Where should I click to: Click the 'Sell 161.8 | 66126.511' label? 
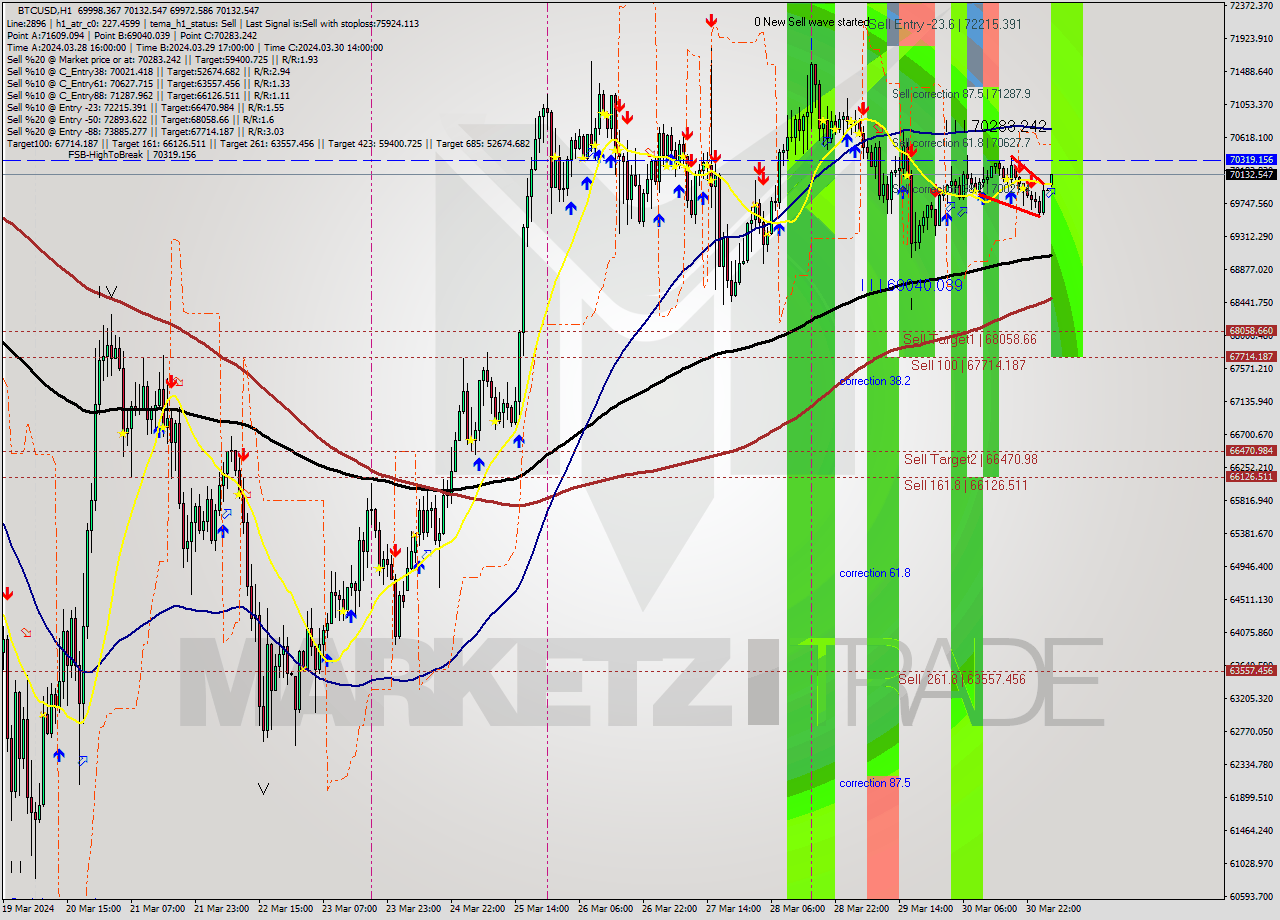coord(965,485)
